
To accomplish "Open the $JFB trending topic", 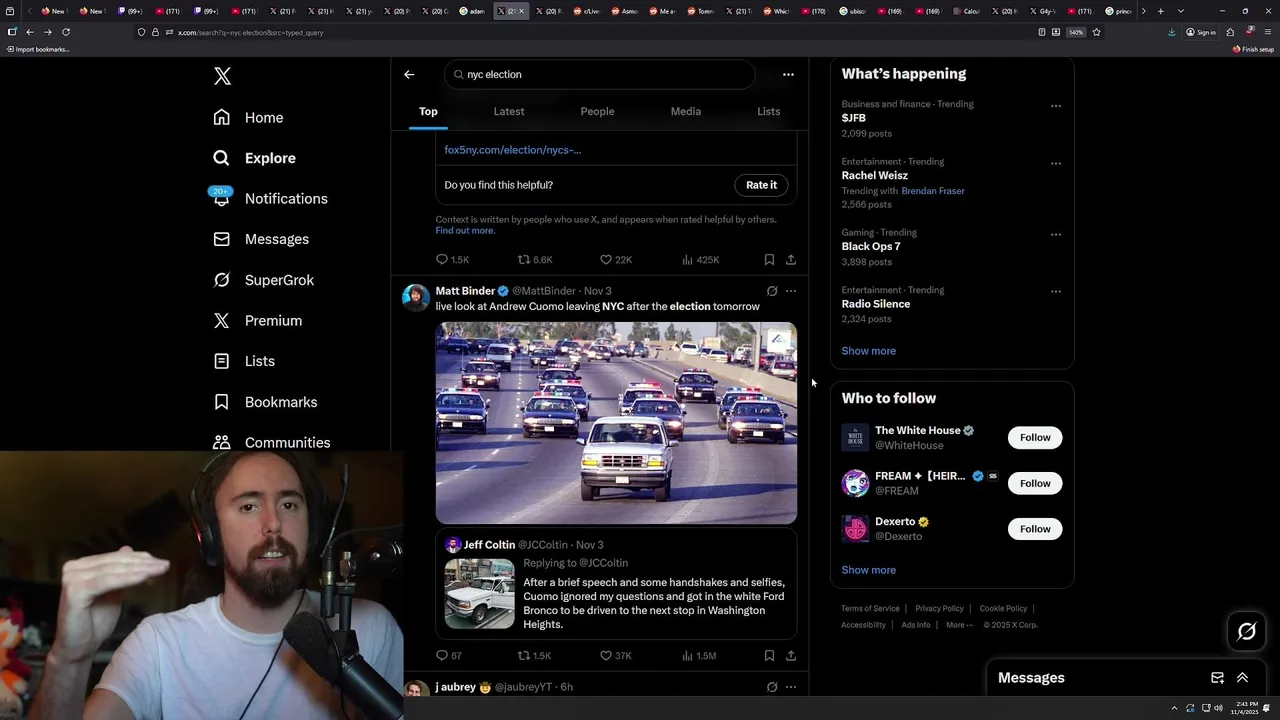I will (x=853, y=118).
